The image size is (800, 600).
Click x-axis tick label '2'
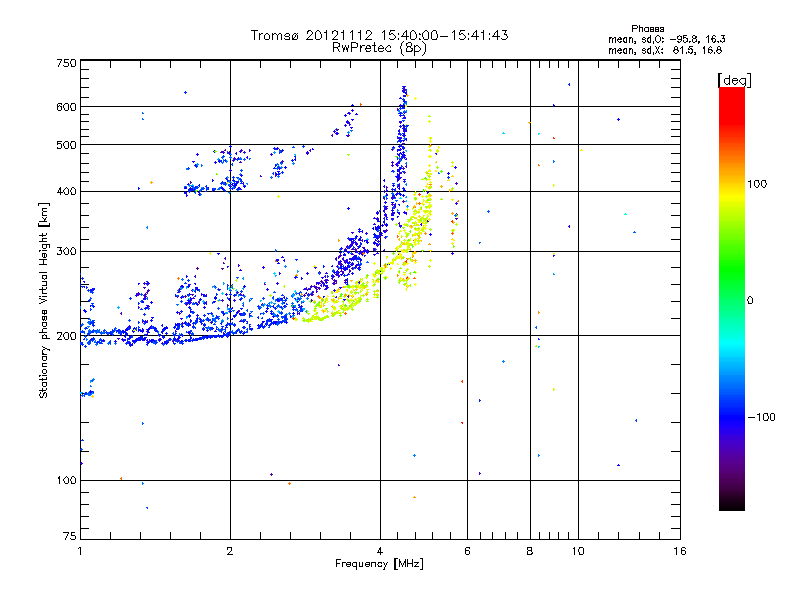(x=230, y=551)
